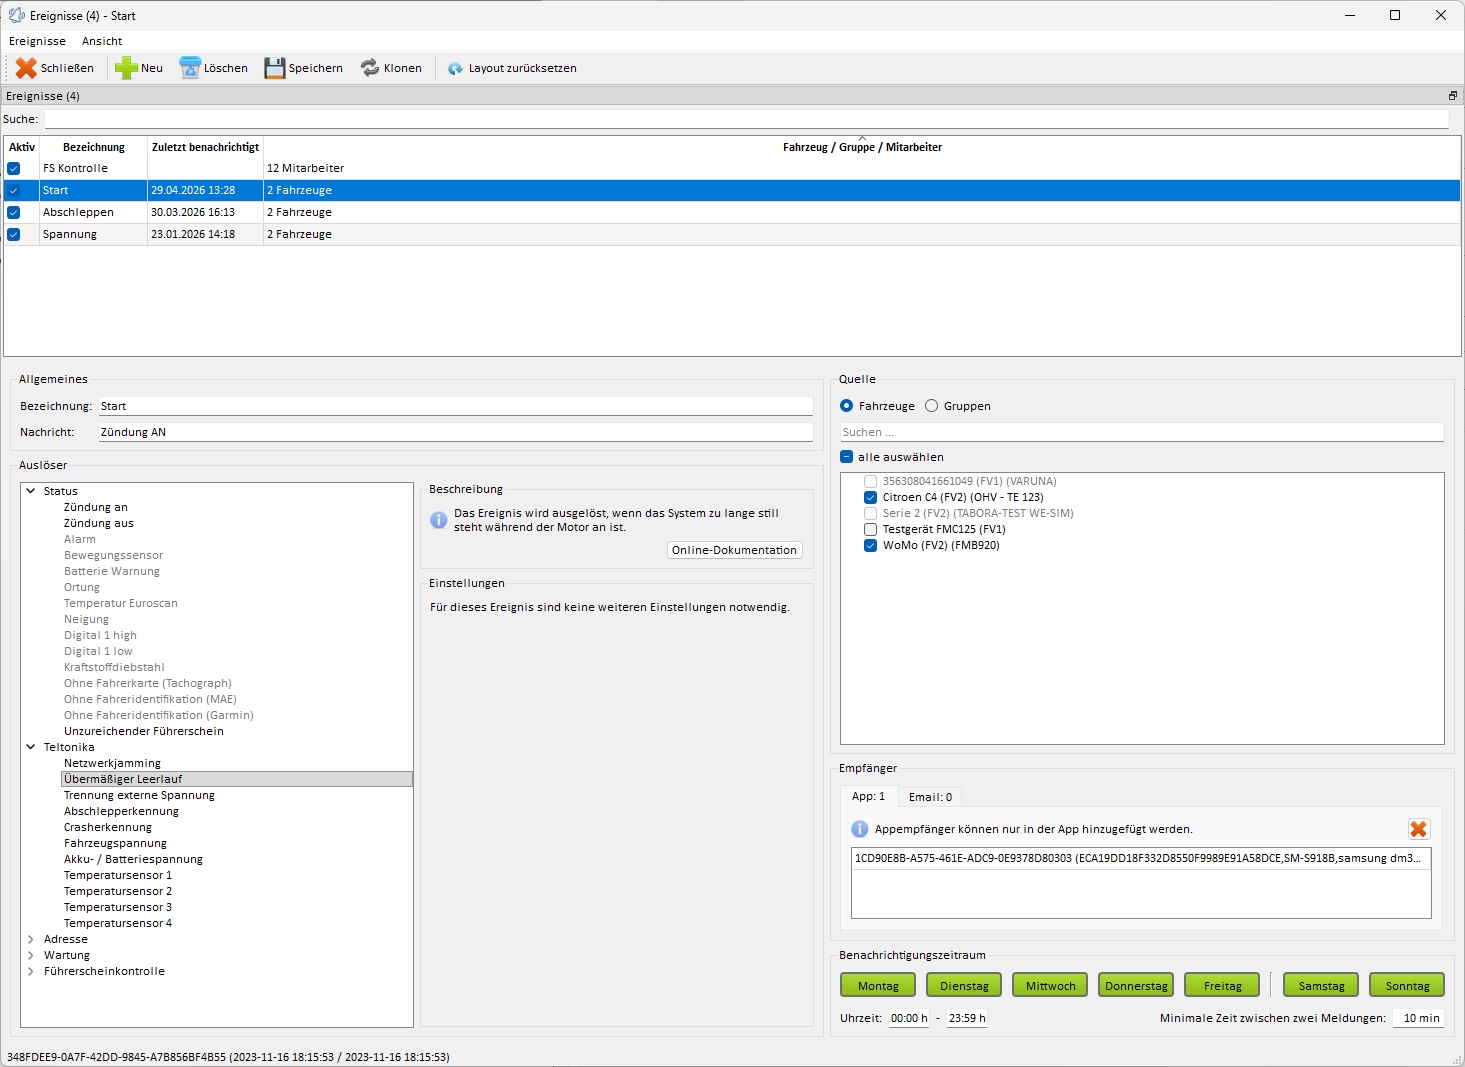Delete event using Löschen icon
Image resolution: width=1465 pixels, height=1067 pixels.
[190, 68]
